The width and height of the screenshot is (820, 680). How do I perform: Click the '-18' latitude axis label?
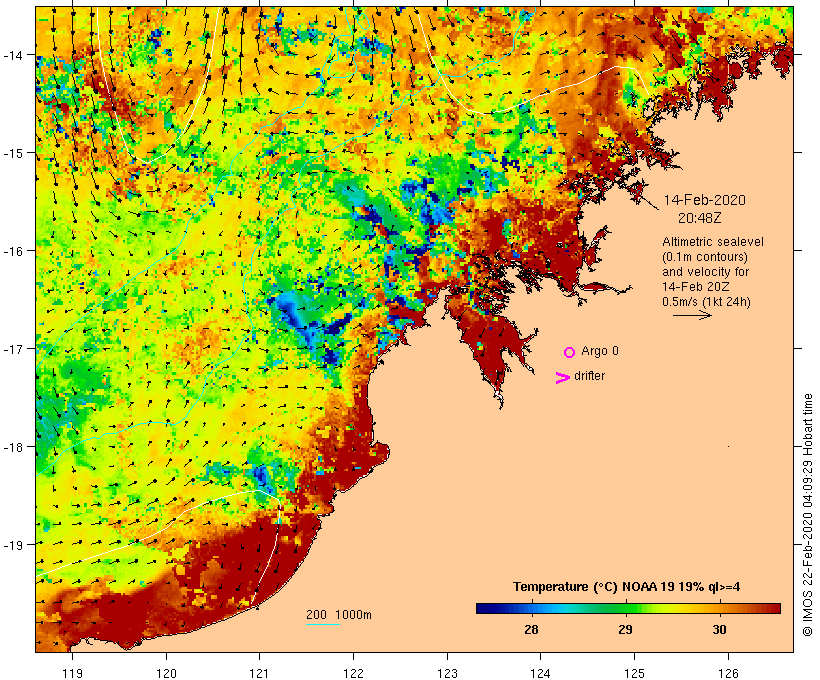[x=12, y=447]
